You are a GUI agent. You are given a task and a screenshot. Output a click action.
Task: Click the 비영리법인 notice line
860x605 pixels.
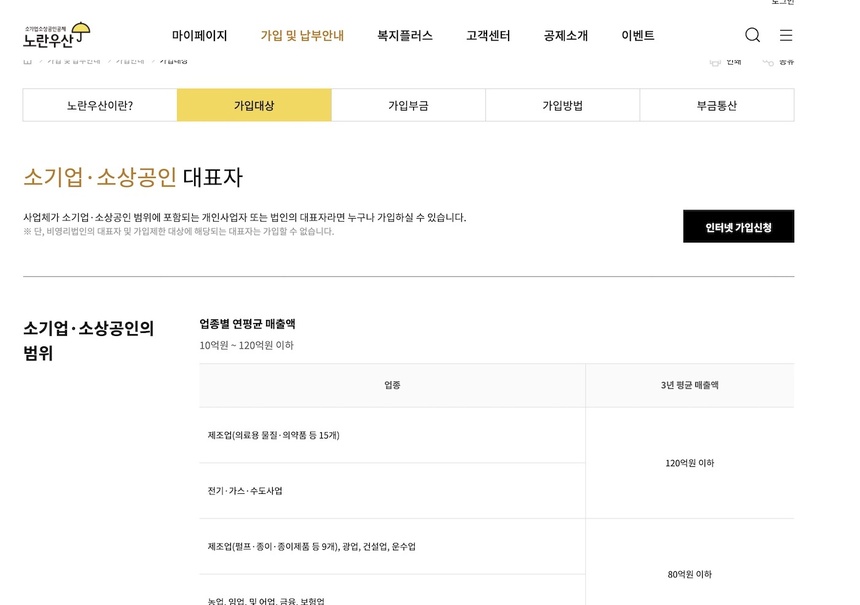click(x=178, y=231)
